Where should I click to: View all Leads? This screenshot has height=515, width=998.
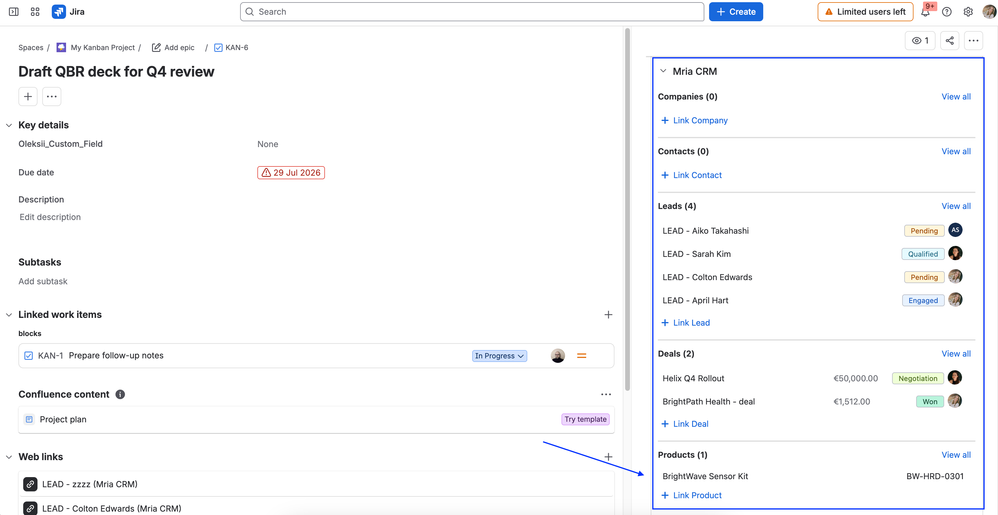coord(956,206)
